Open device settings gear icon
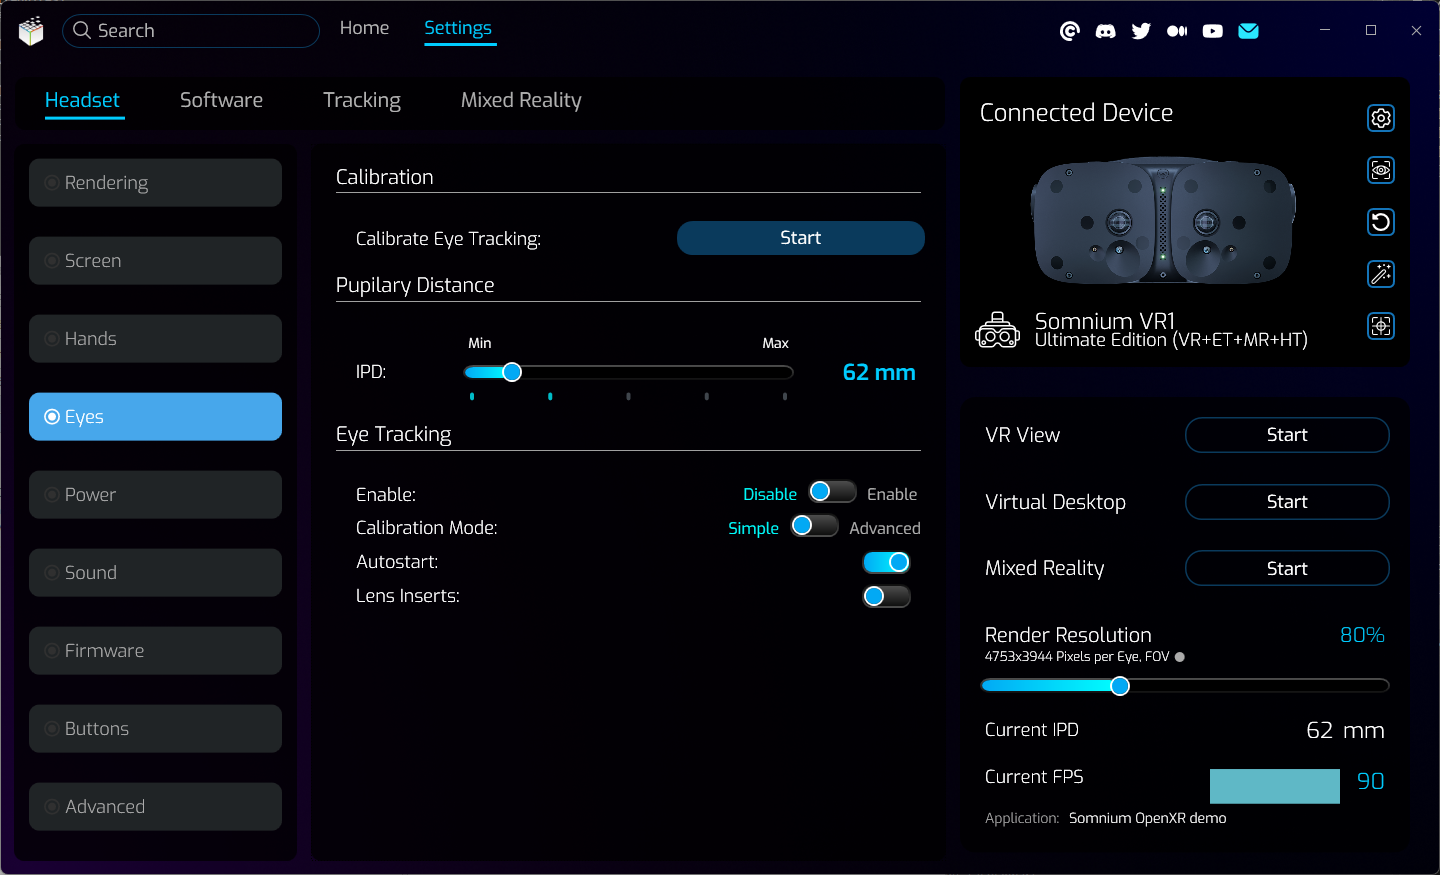Screen dimensions: 1440x875 [1381, 118]
